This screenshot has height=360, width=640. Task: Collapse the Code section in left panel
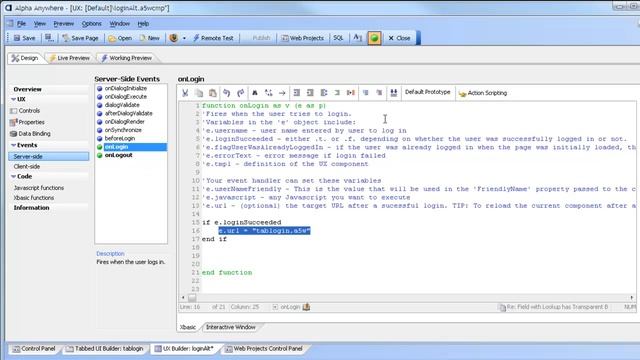(x=13, y=176)
